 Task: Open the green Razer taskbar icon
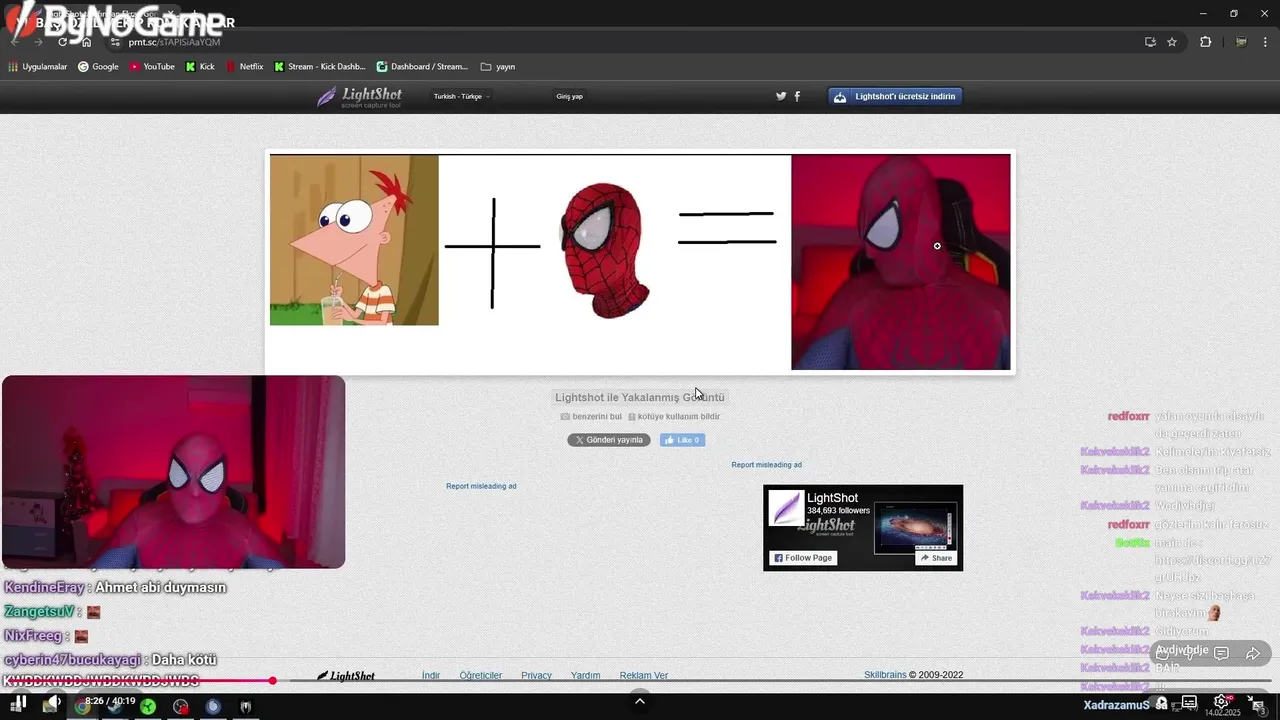click(x=148, y=707)
